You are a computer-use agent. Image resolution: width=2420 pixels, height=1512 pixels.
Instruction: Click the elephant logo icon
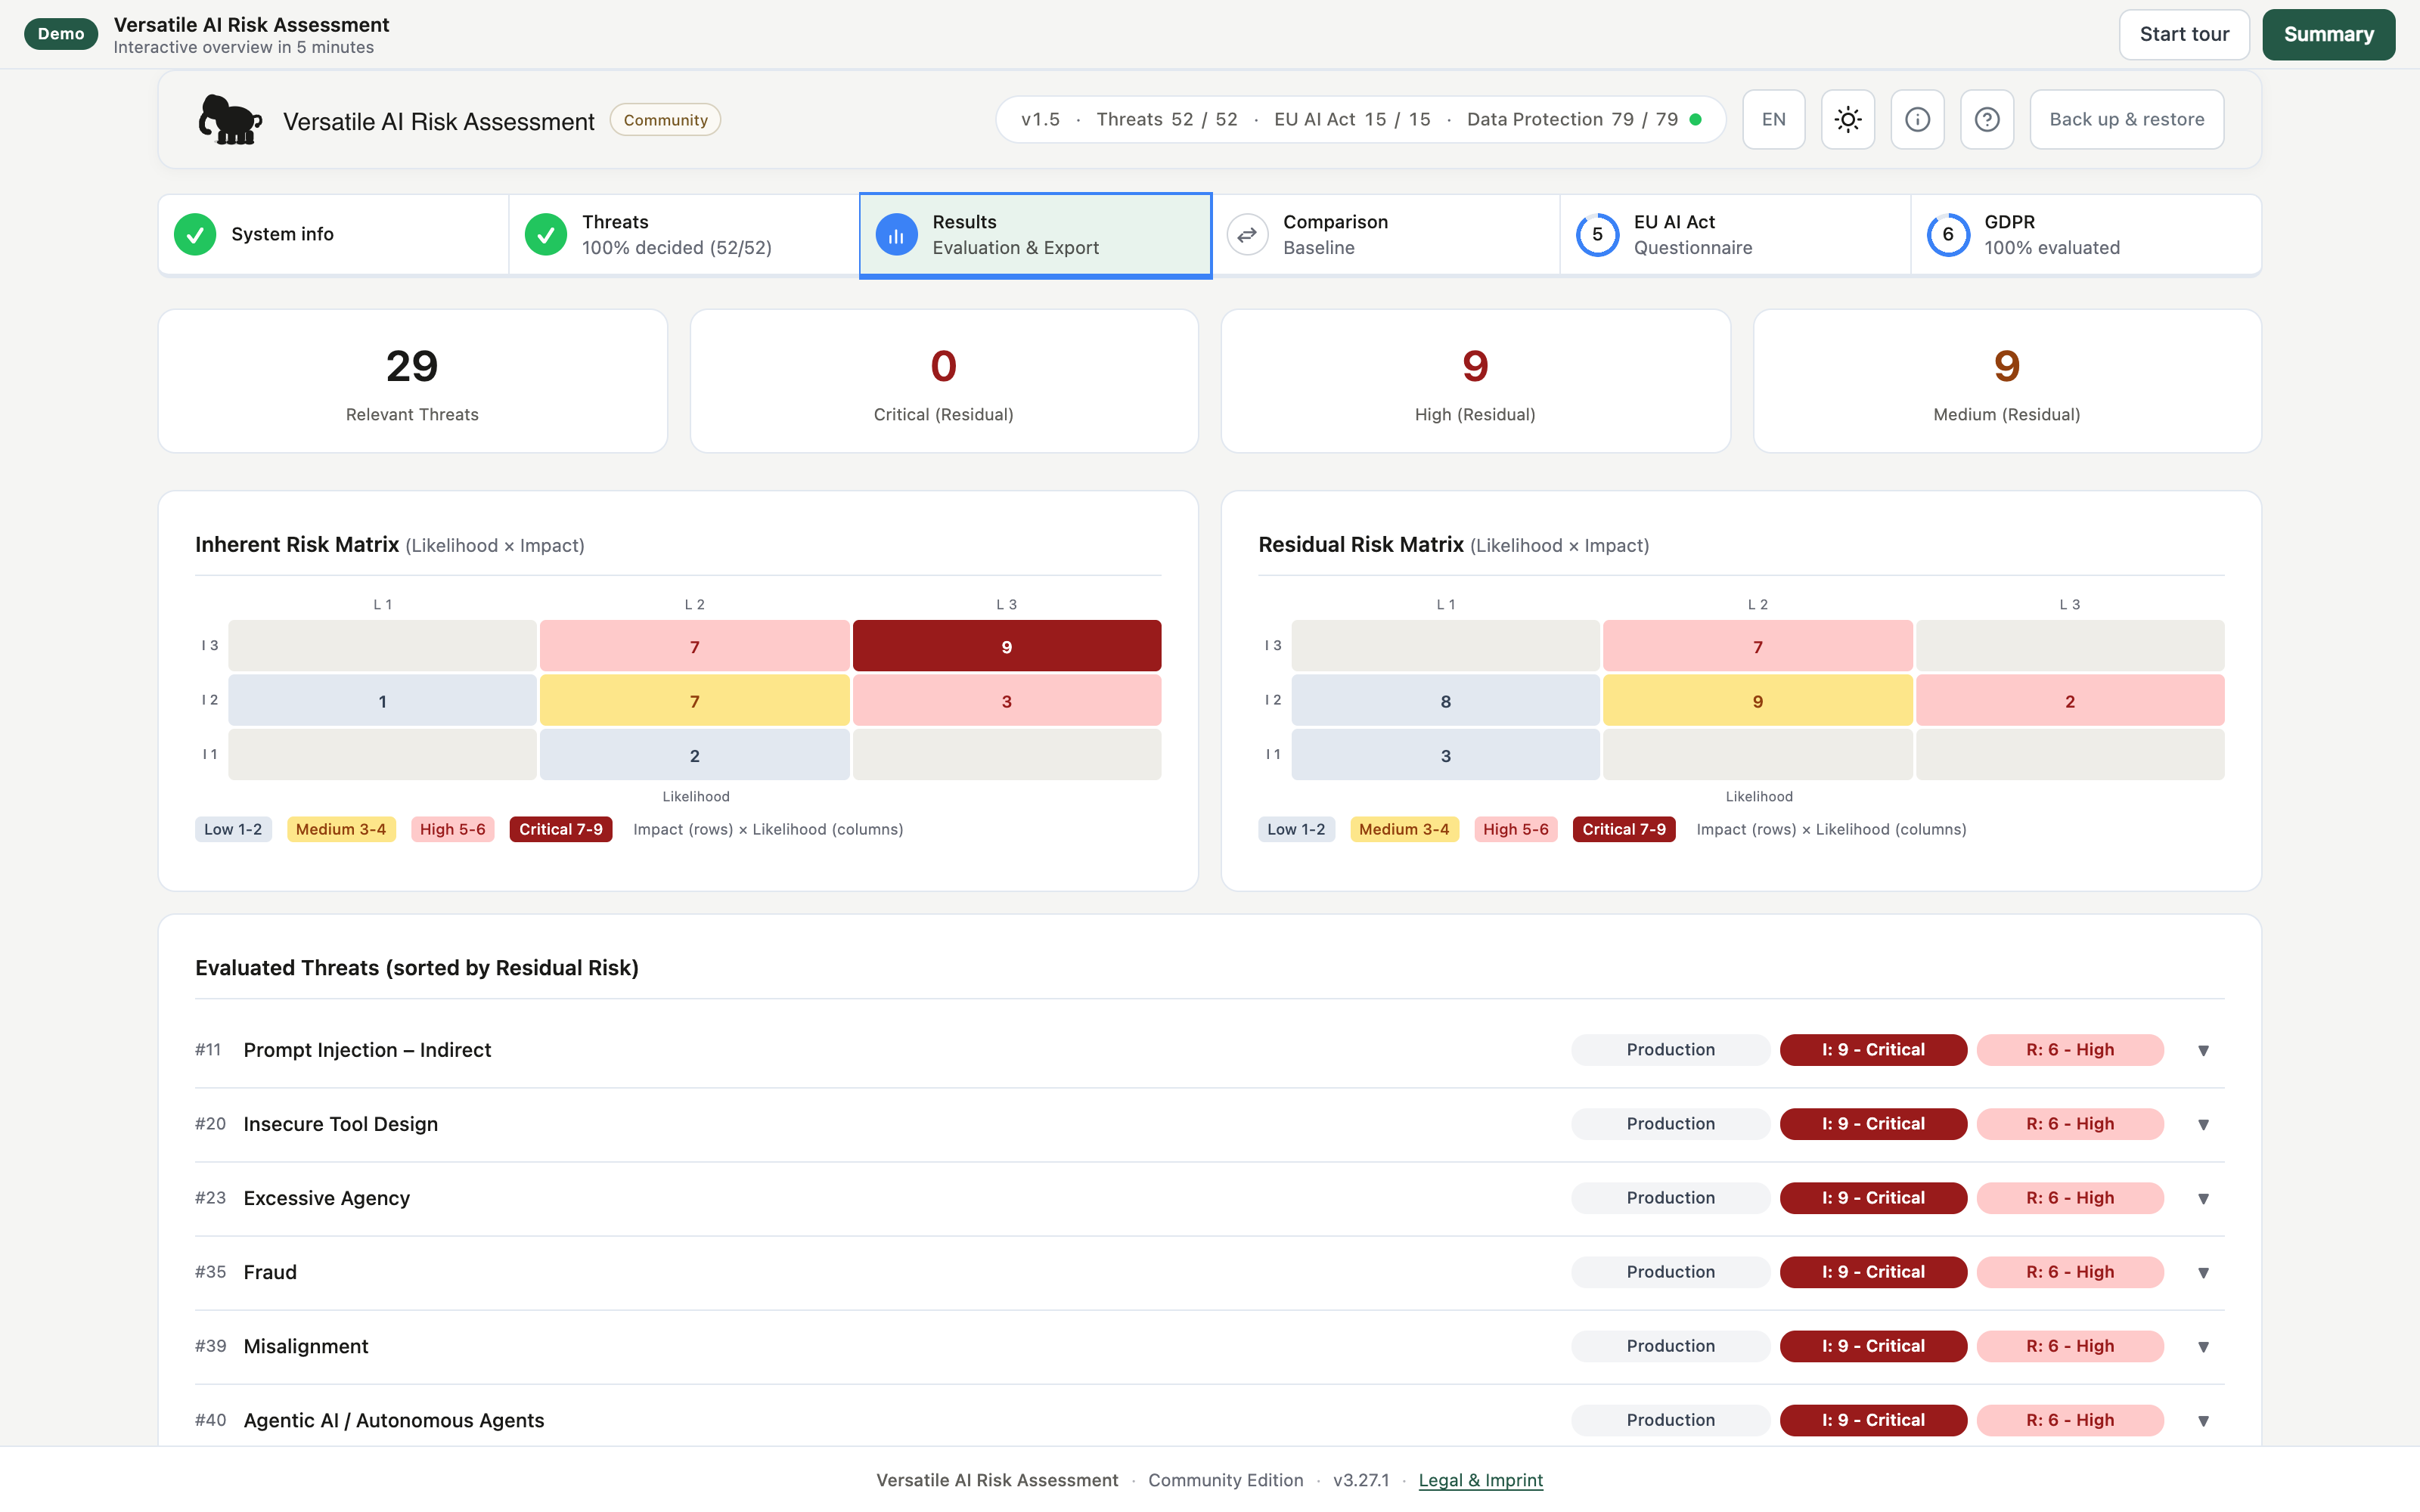tap(230, 120)
